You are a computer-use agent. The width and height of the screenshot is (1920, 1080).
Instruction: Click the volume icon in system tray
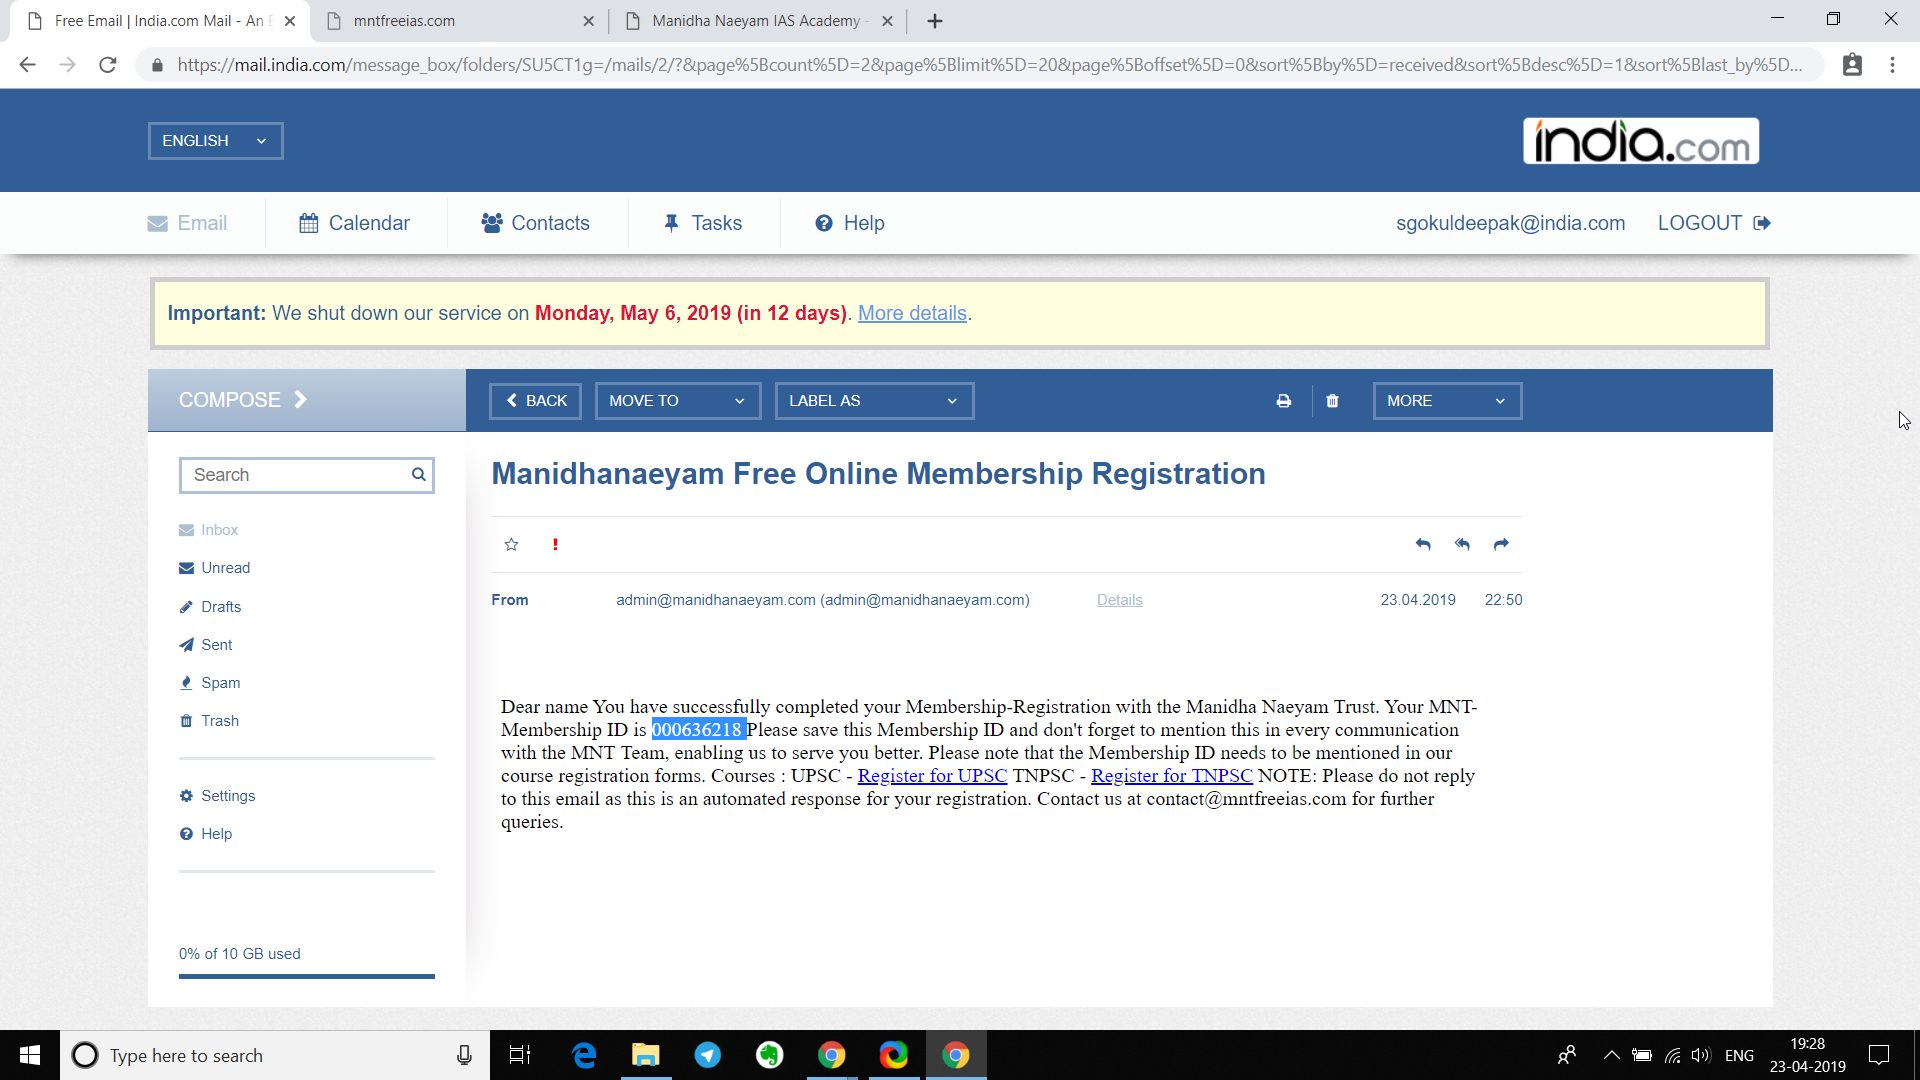tap(1700, 1055)
